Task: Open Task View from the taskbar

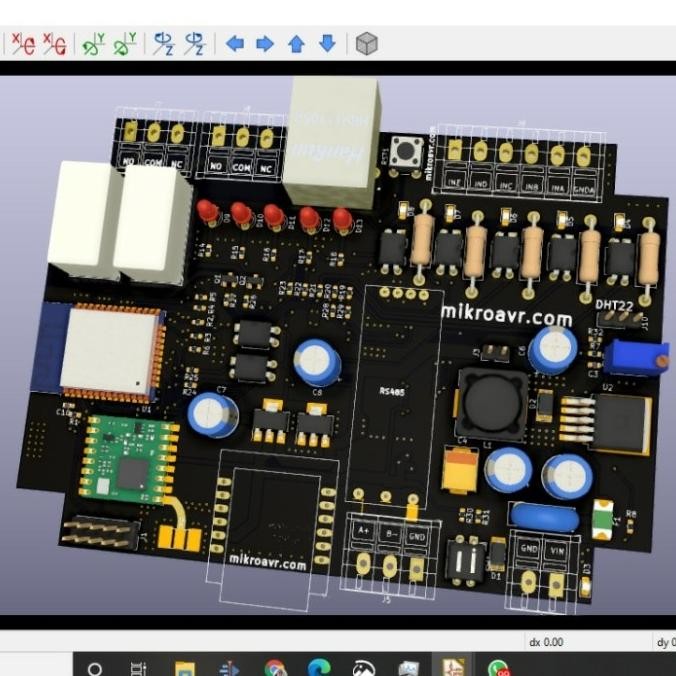Action: coord(138,668)
